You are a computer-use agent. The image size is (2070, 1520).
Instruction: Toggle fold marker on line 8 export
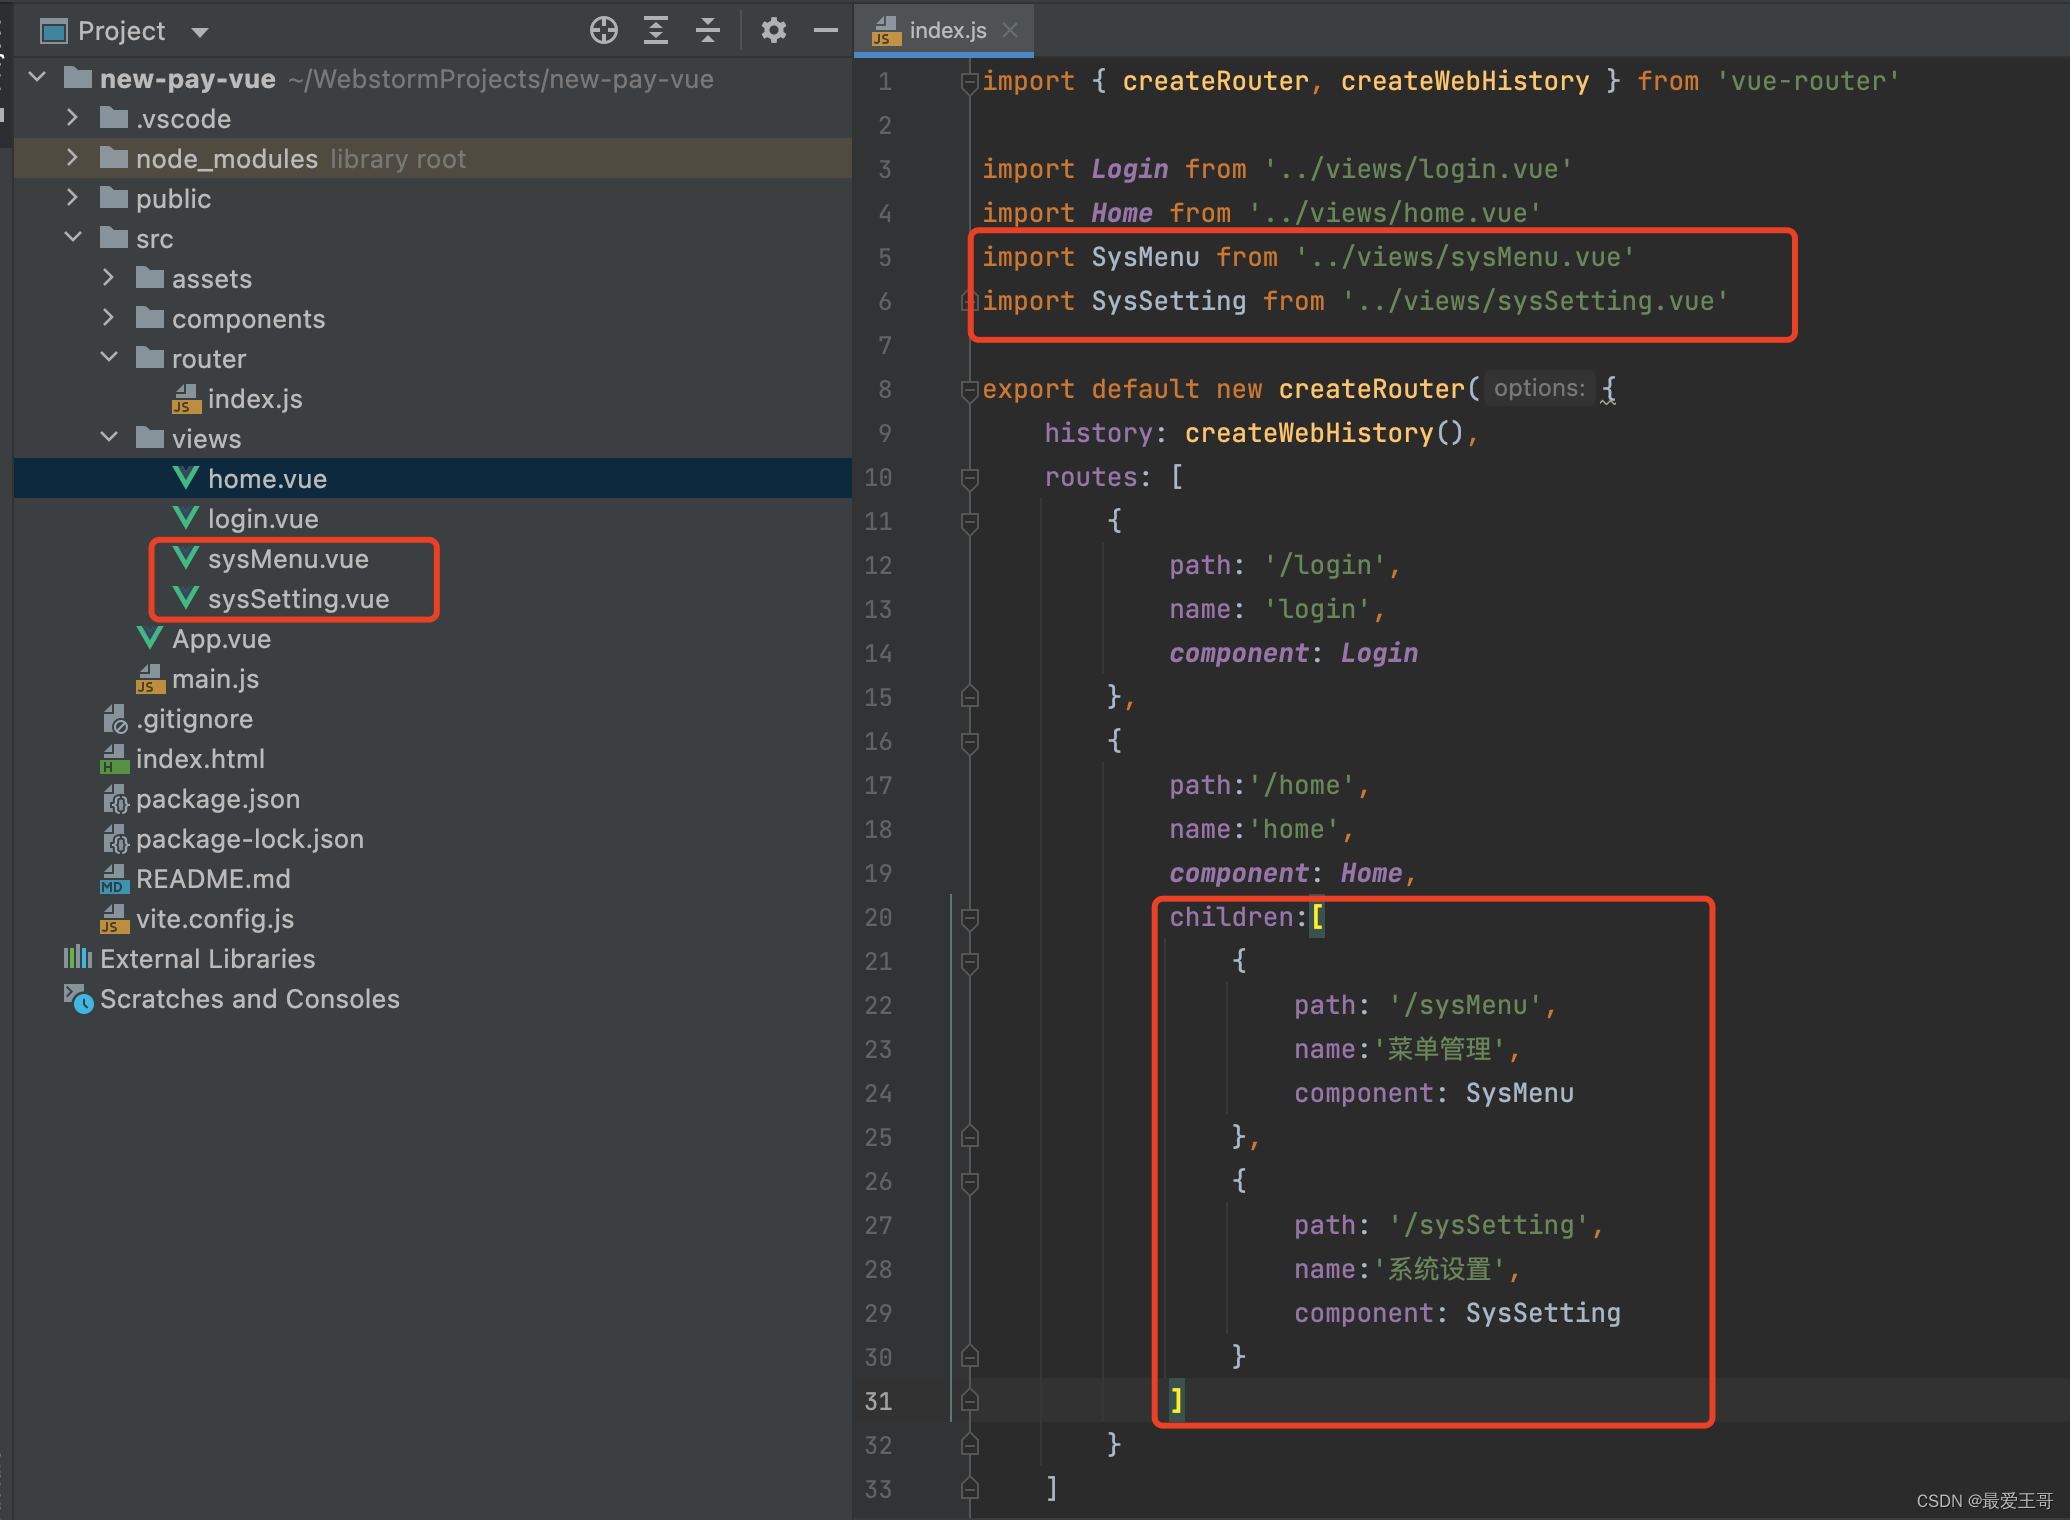969,390
